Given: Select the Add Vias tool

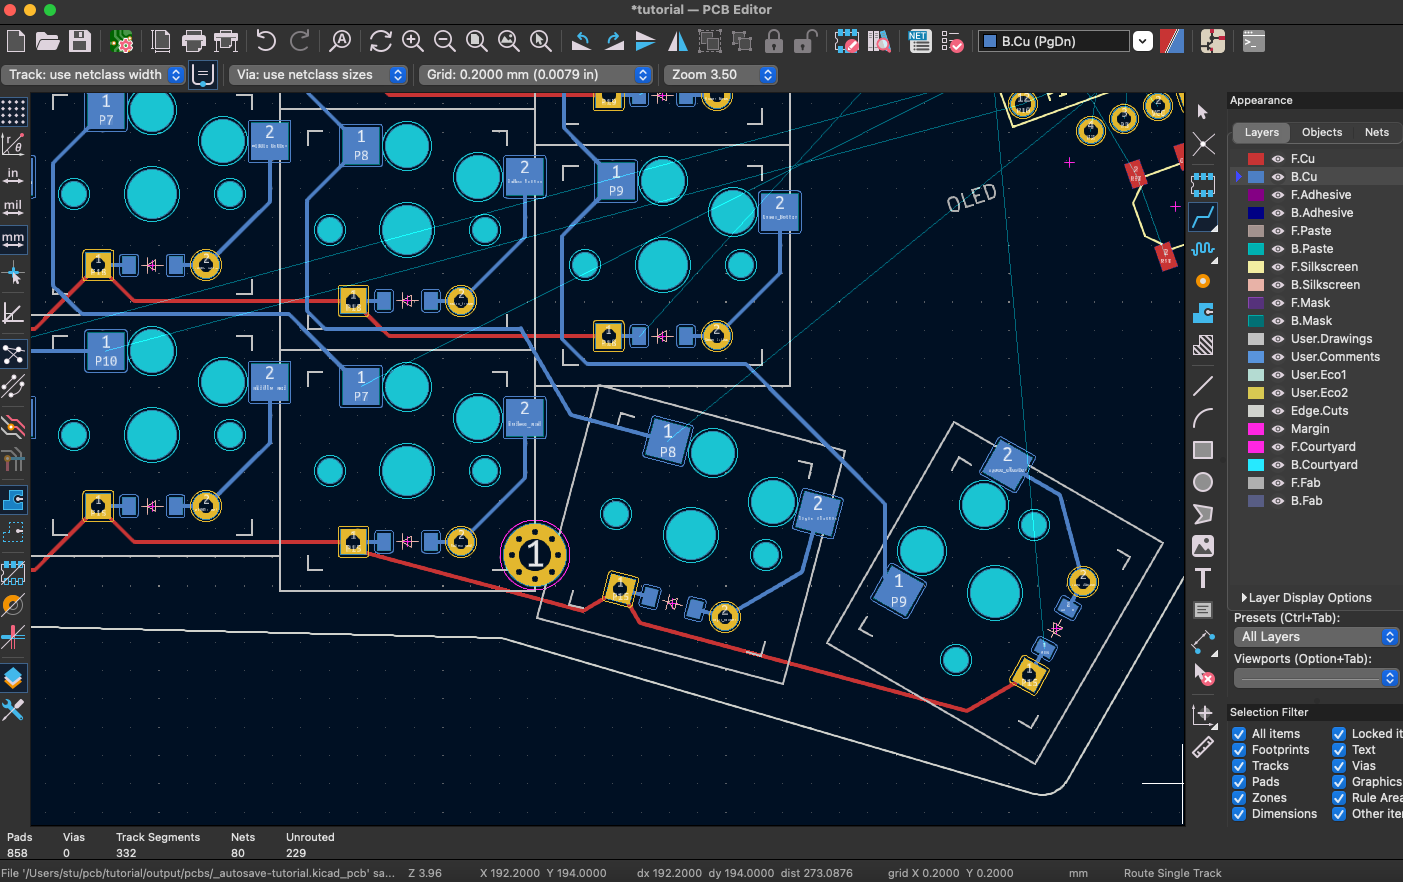Looking at the screenshot, I should point(1203,281).
